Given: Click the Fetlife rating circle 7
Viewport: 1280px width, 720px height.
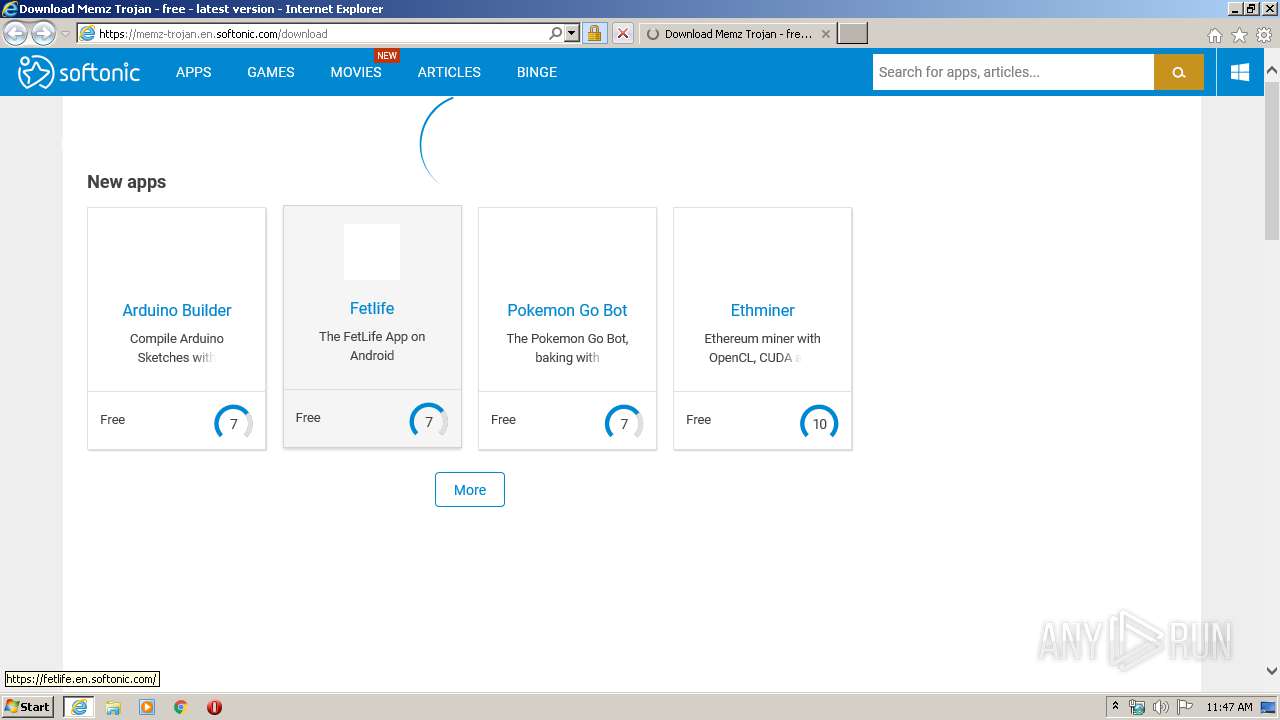Looking at the screenshot, I should point(429,421).
